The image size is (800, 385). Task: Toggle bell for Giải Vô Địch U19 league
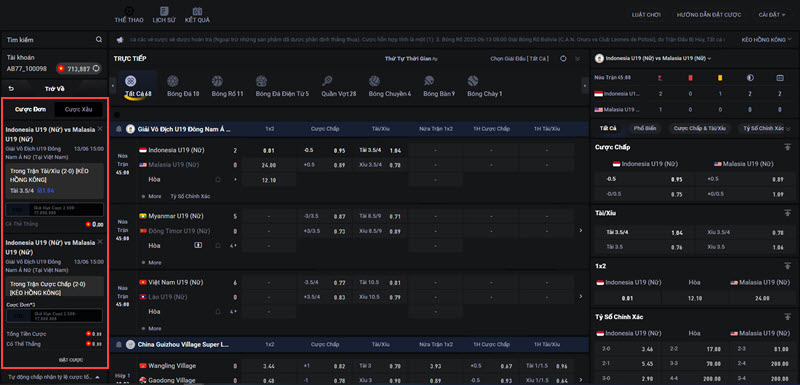click(118, 129)
